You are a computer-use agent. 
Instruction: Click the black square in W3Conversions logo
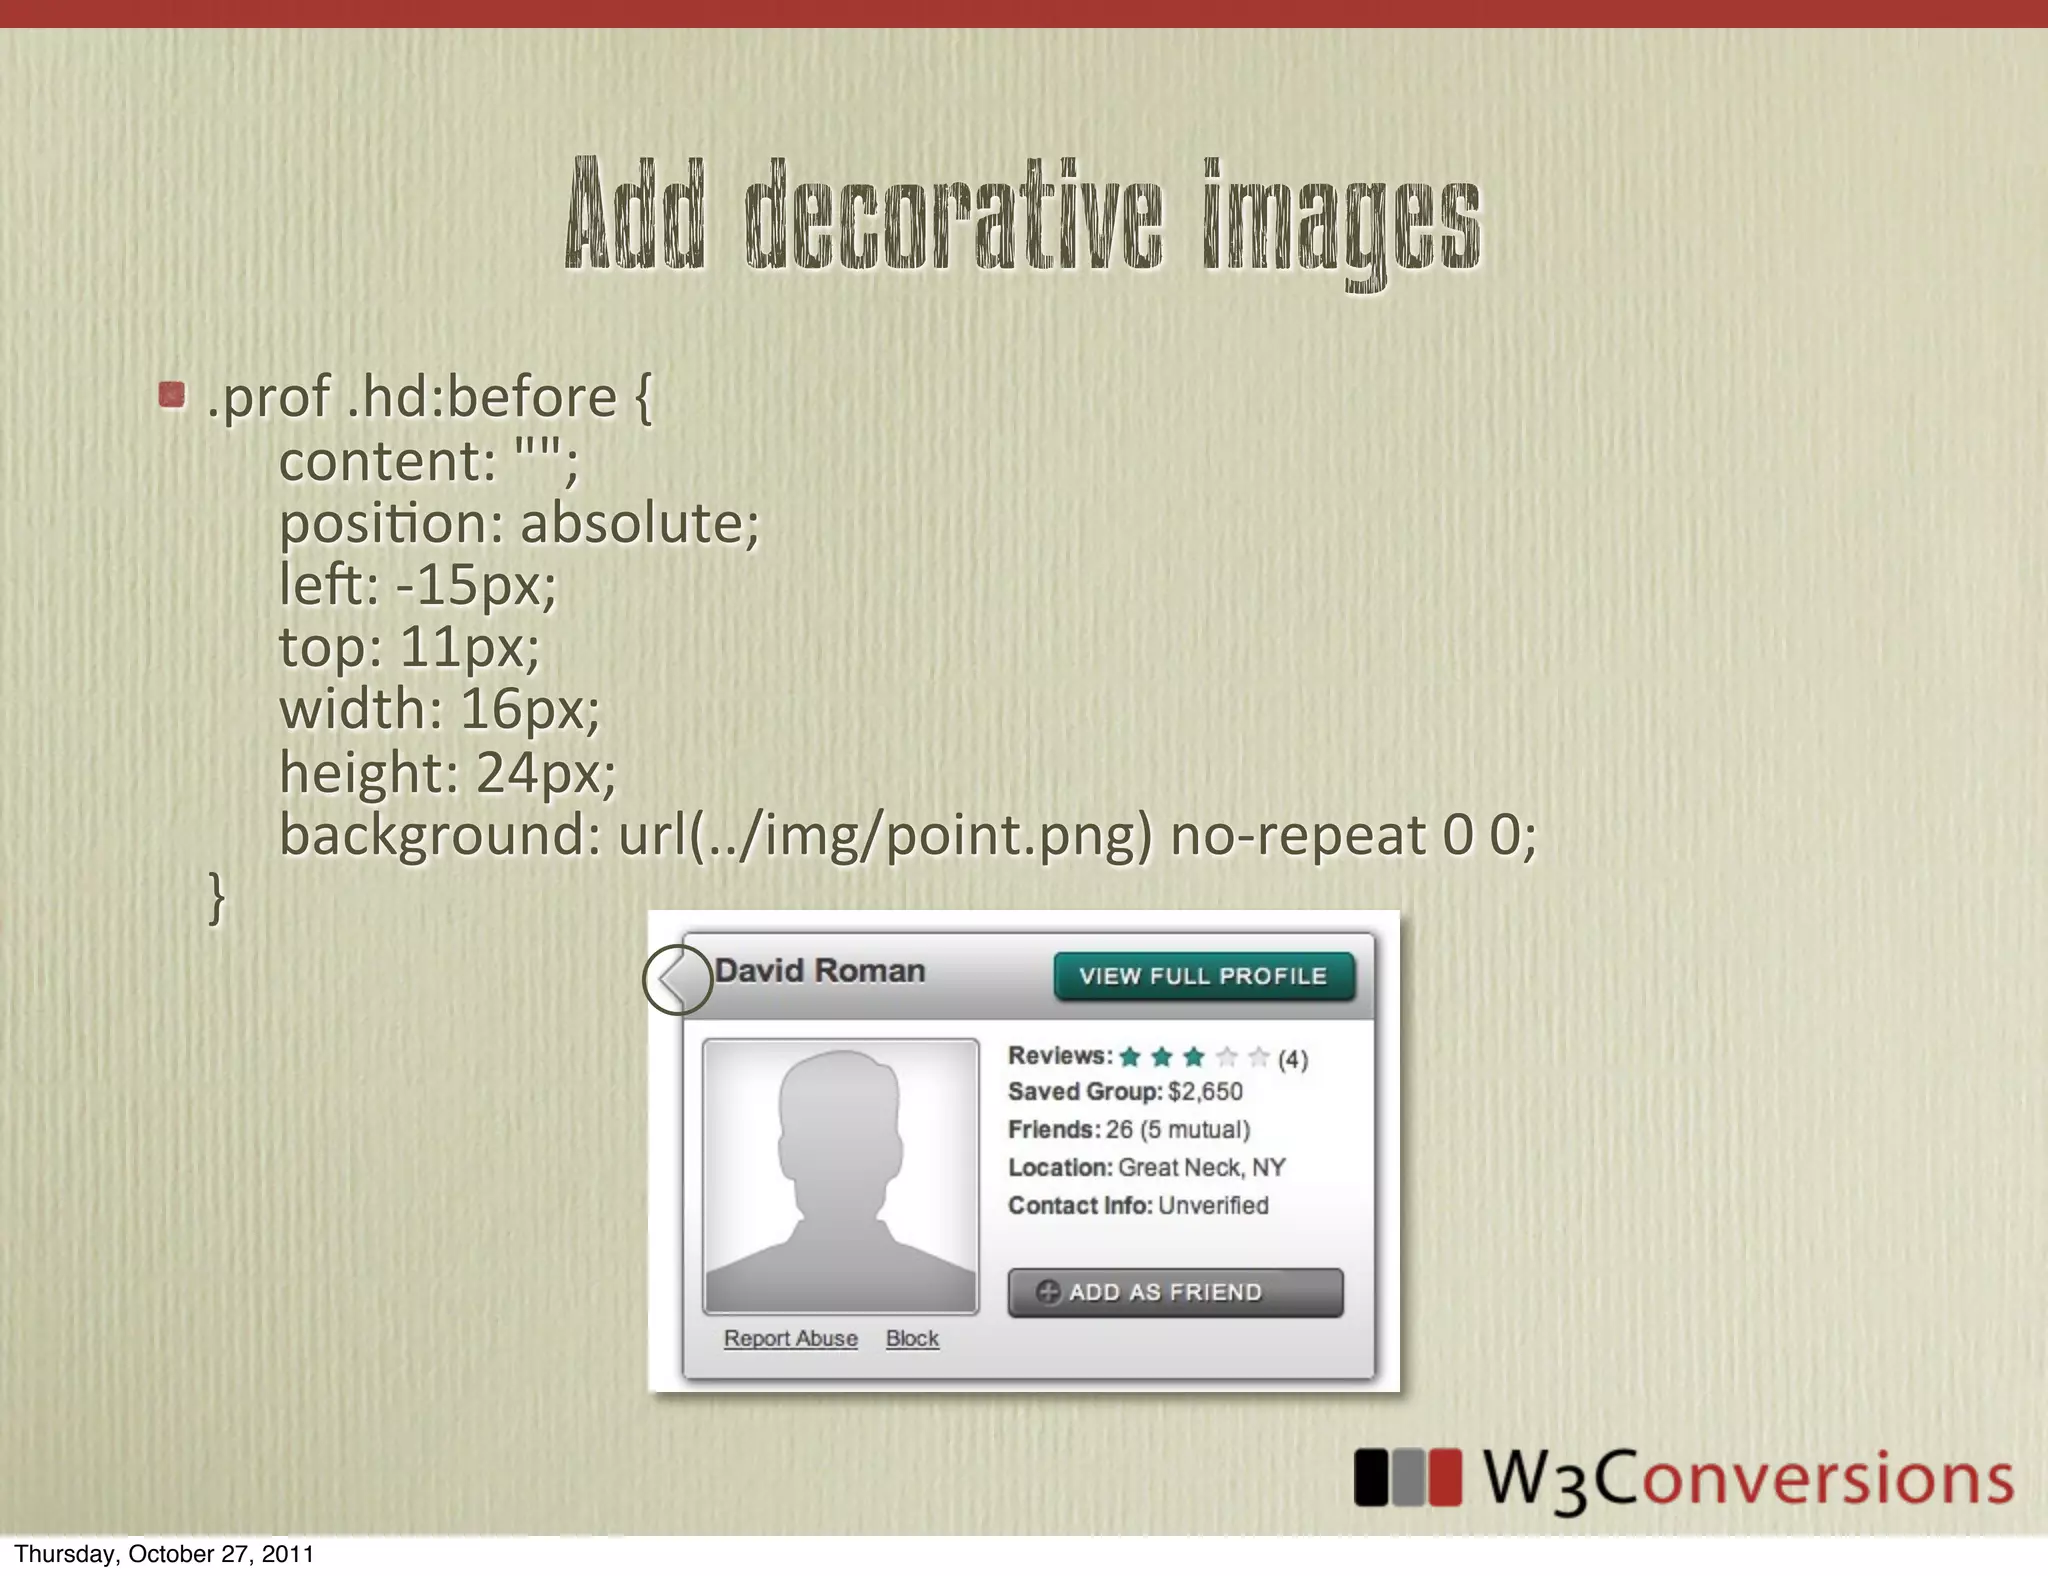tap(1371, 1477)
